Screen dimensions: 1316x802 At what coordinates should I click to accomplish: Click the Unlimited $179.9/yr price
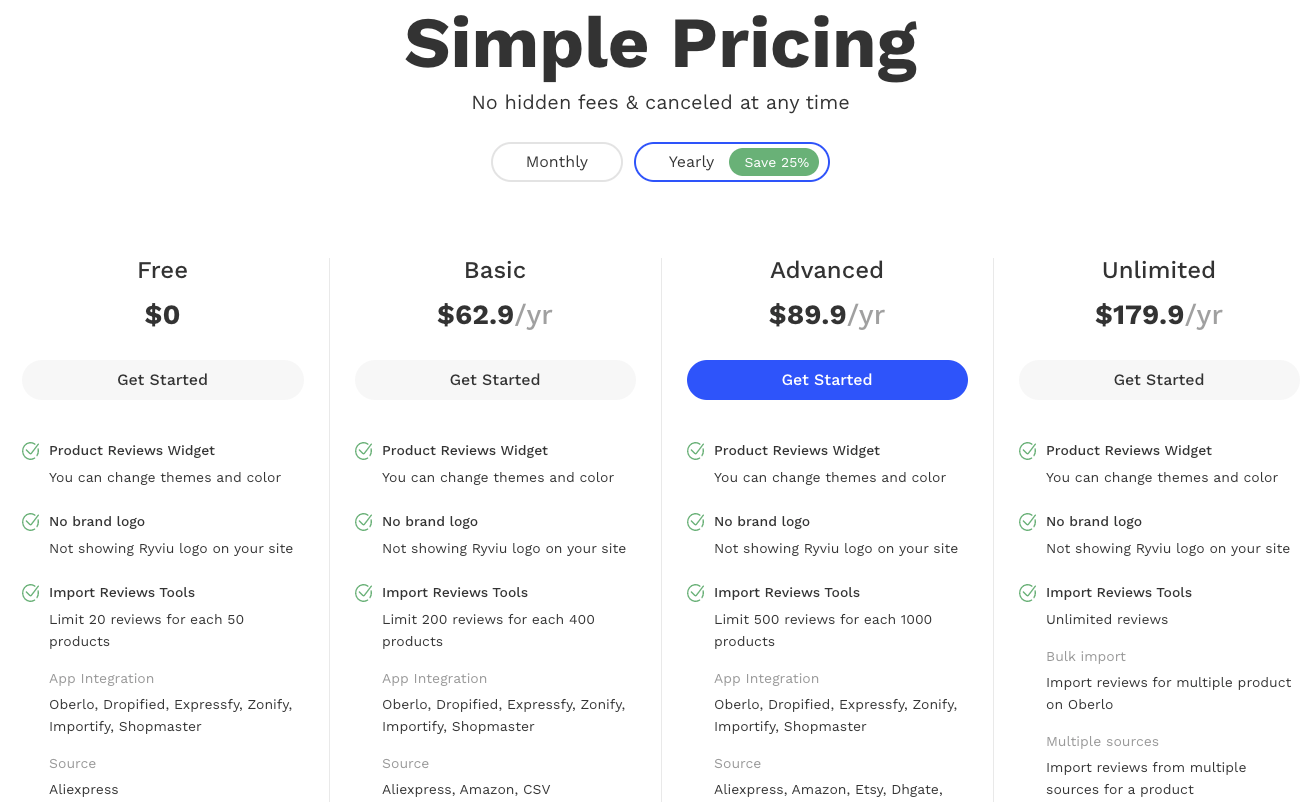(x=1159, y=315)
